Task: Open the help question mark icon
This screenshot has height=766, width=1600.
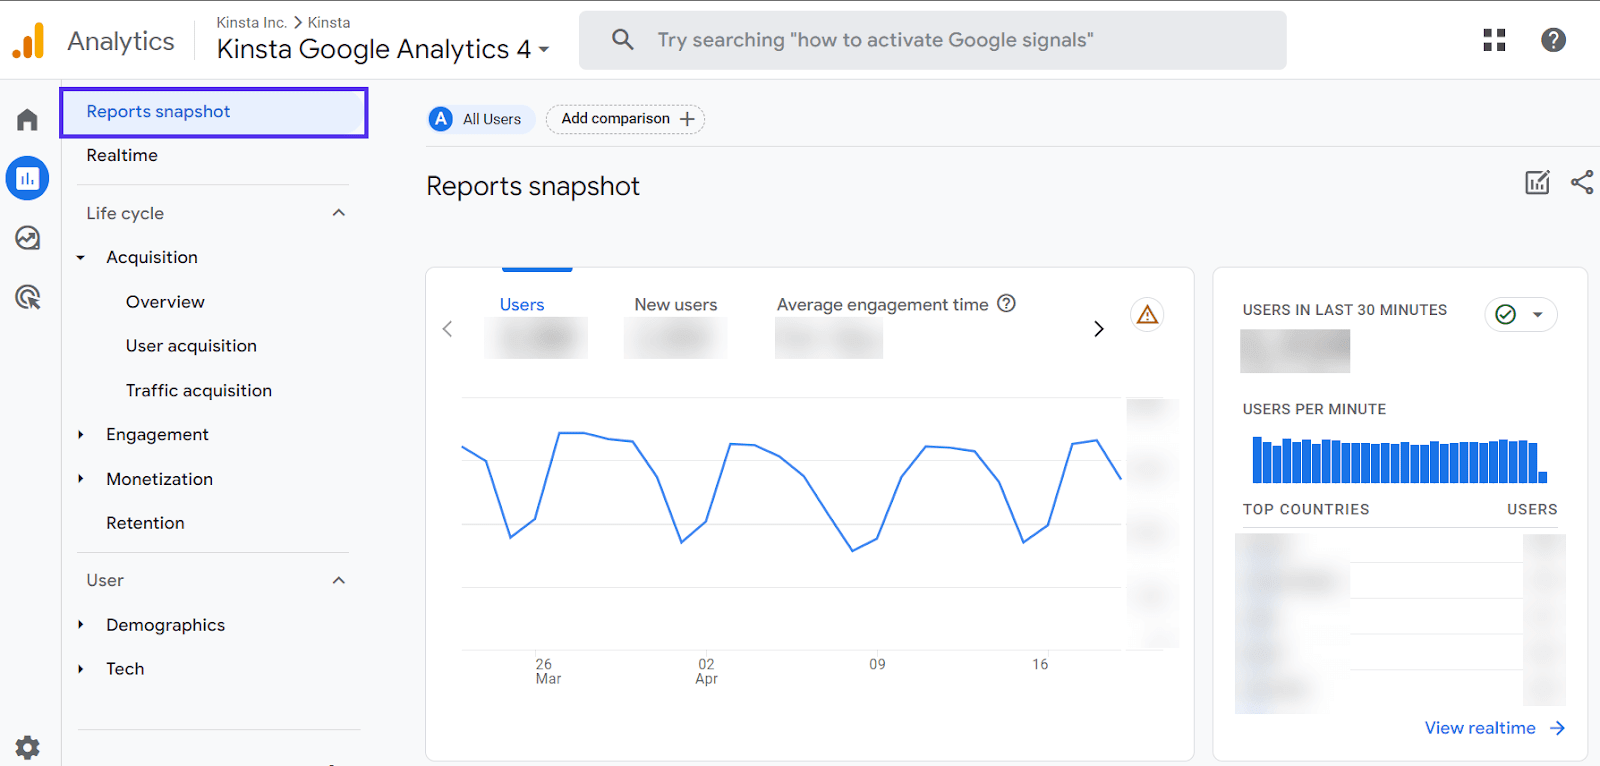Action: 1553,40
